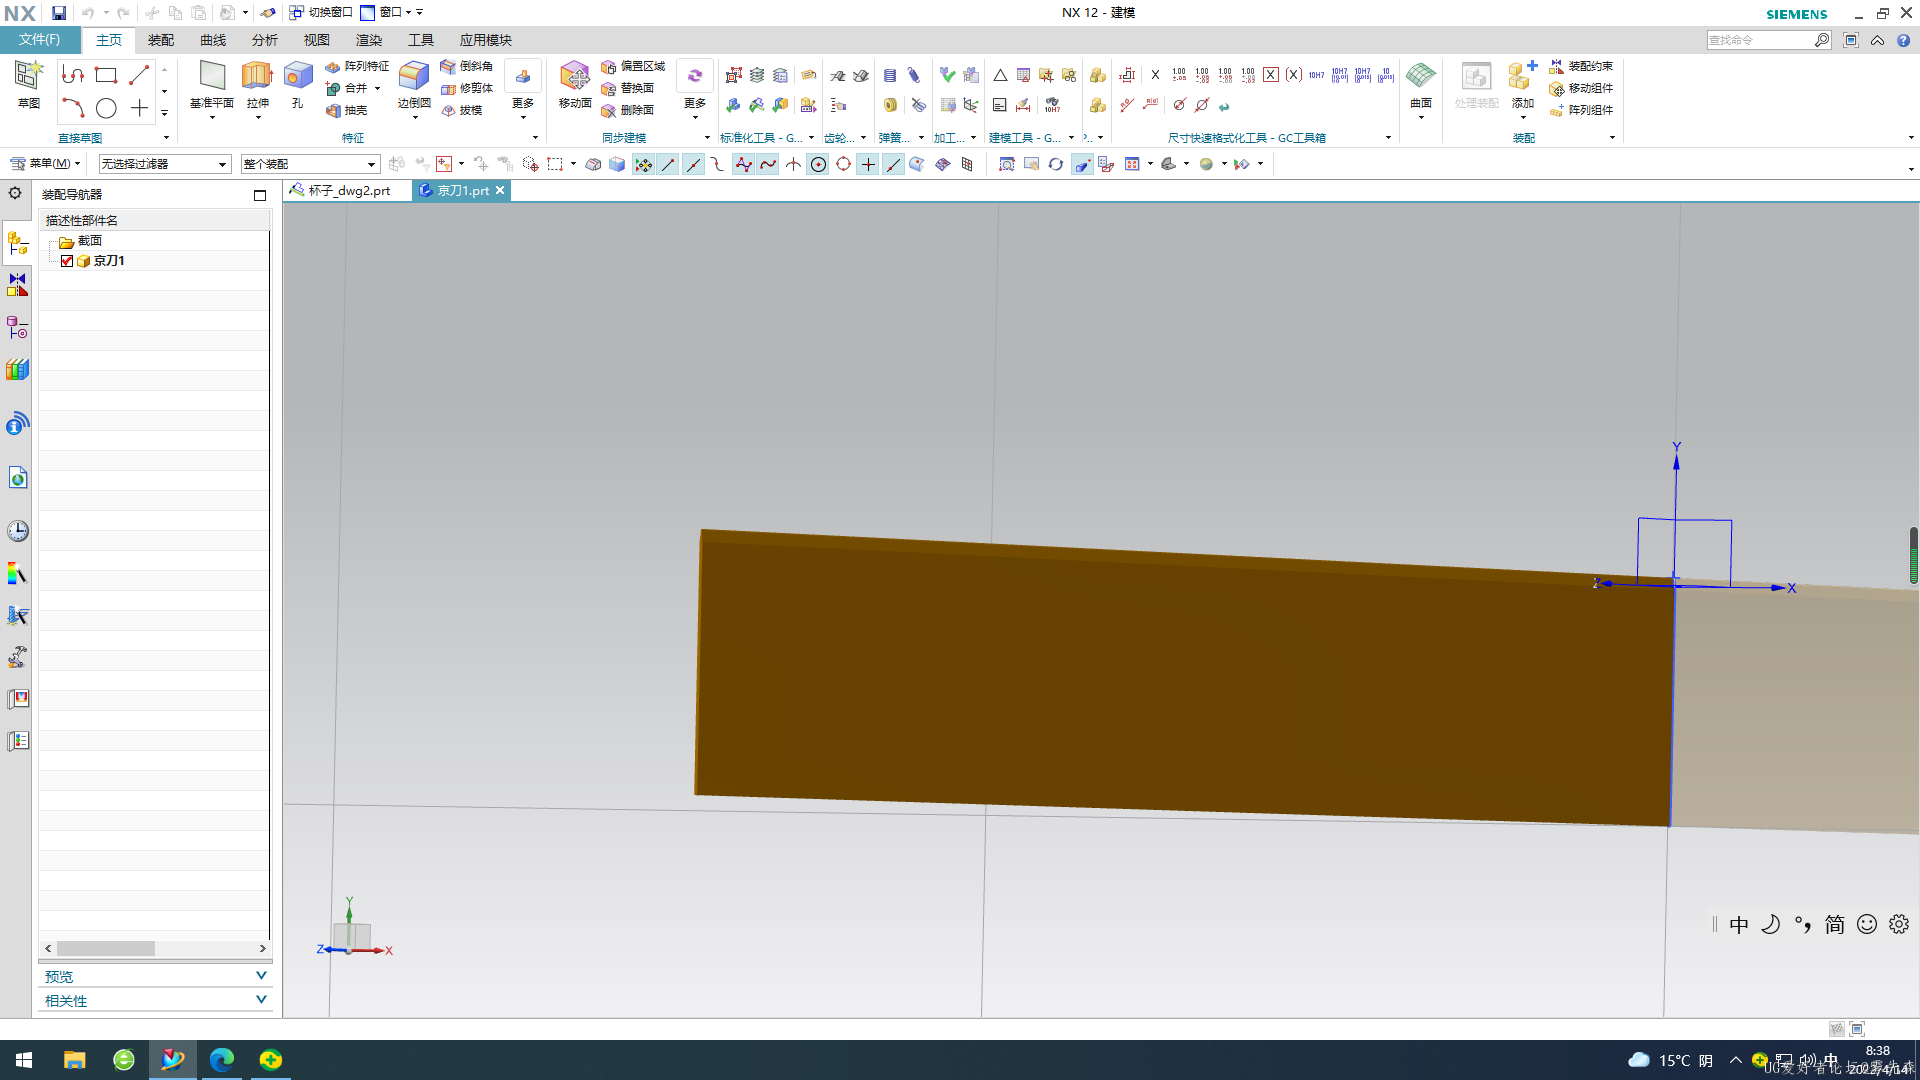The image size is (1920, 1080).
Task: Select the arc sketch tool
Action: (x=73, y=108)
